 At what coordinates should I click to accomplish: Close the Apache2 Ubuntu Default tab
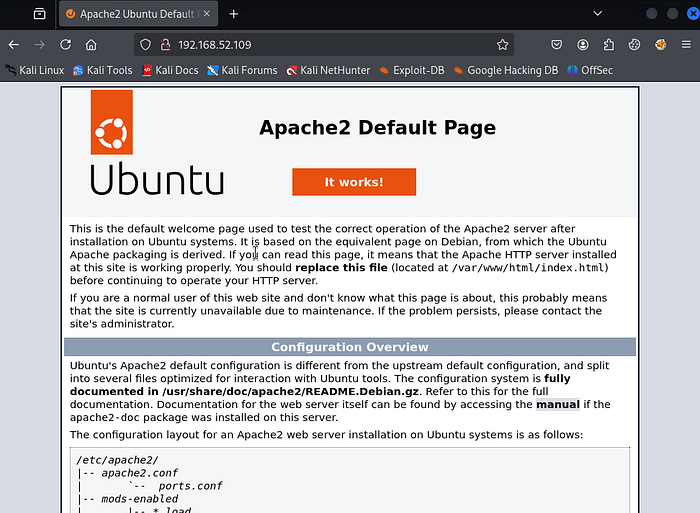tap(207, 14)
